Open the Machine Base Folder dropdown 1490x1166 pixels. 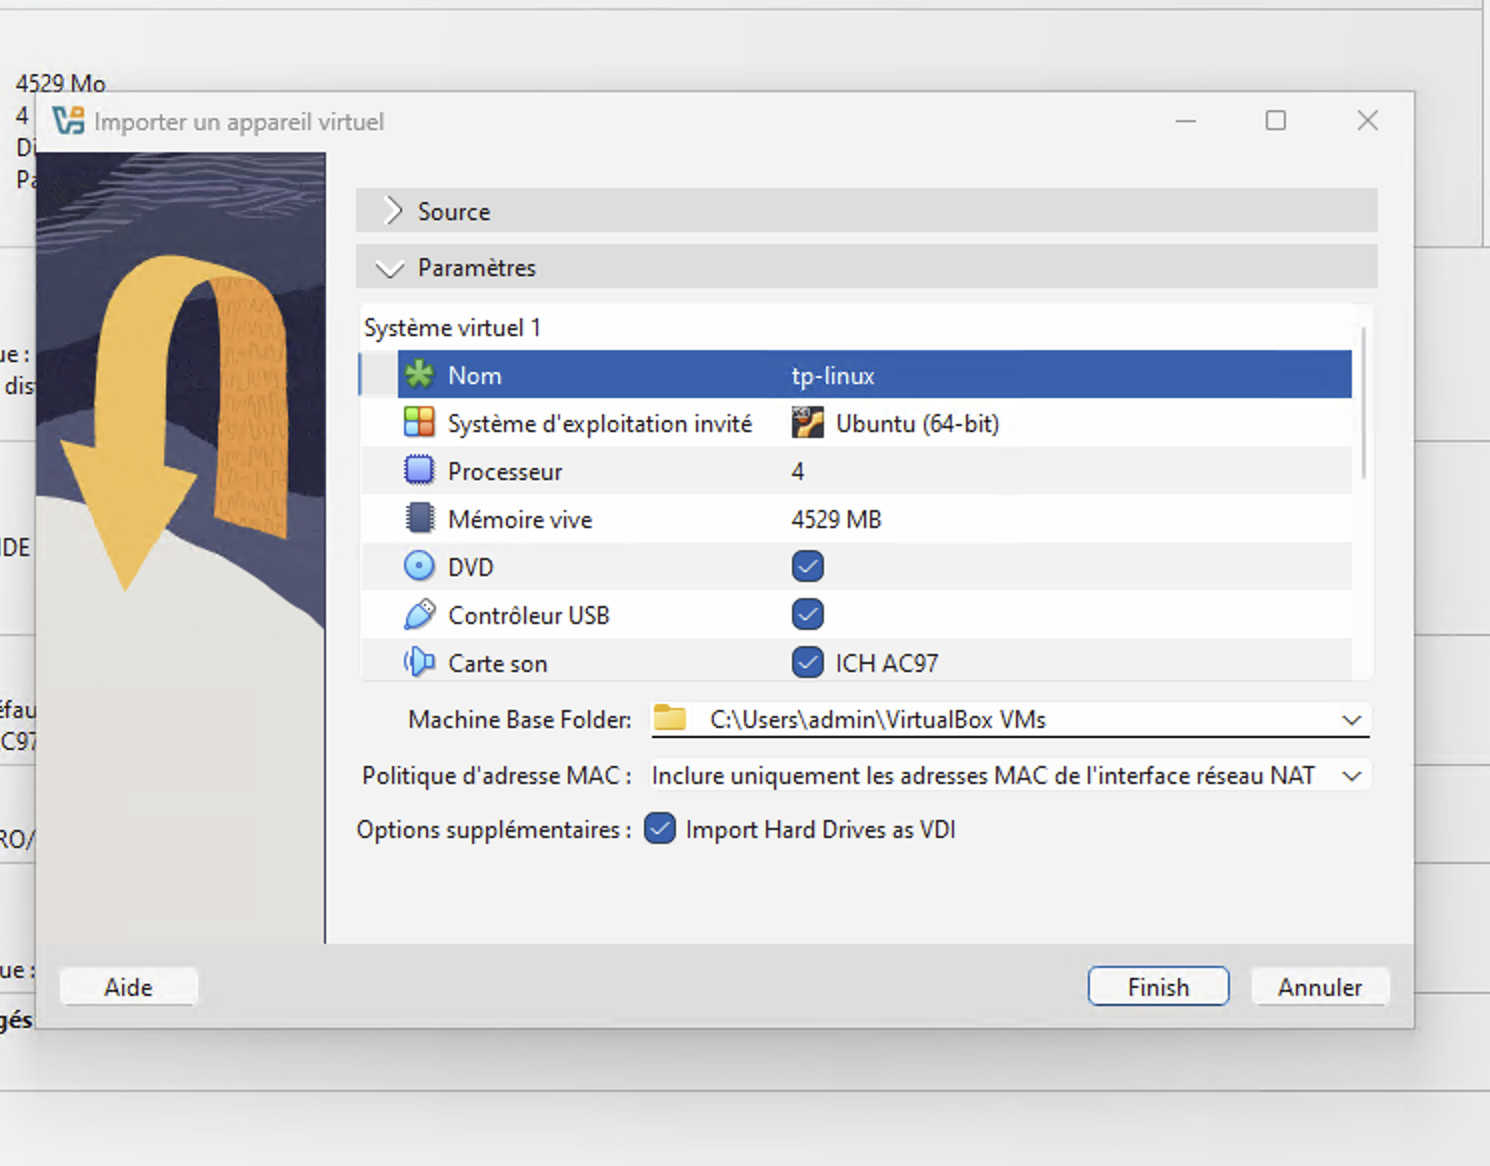[x=1351, y=720]
